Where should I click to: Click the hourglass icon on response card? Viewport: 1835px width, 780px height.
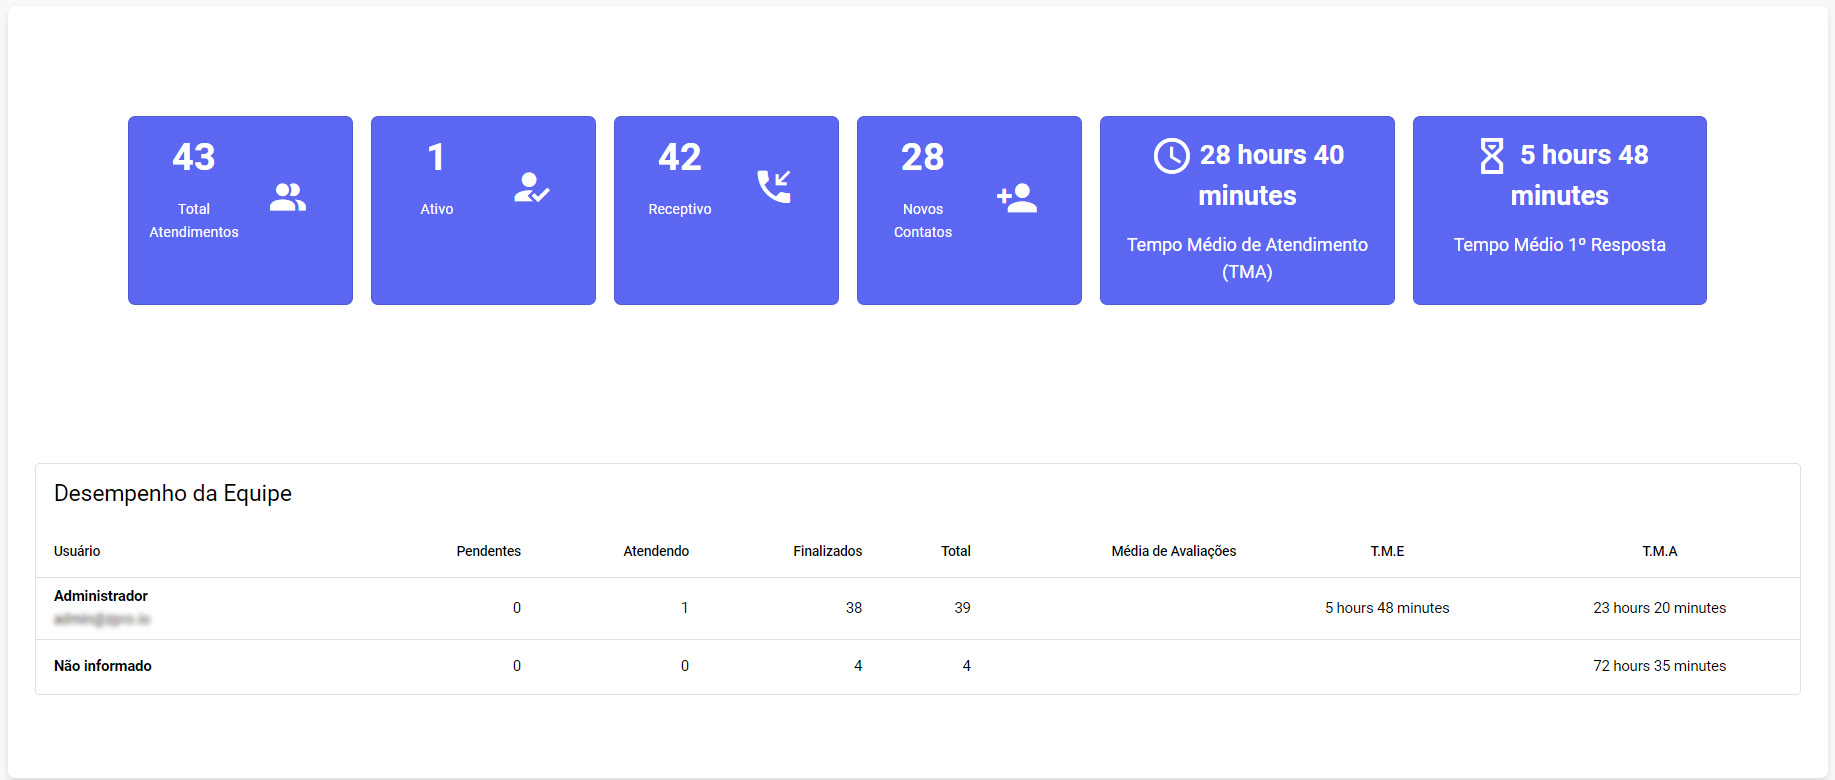(x=1491, y=156)
